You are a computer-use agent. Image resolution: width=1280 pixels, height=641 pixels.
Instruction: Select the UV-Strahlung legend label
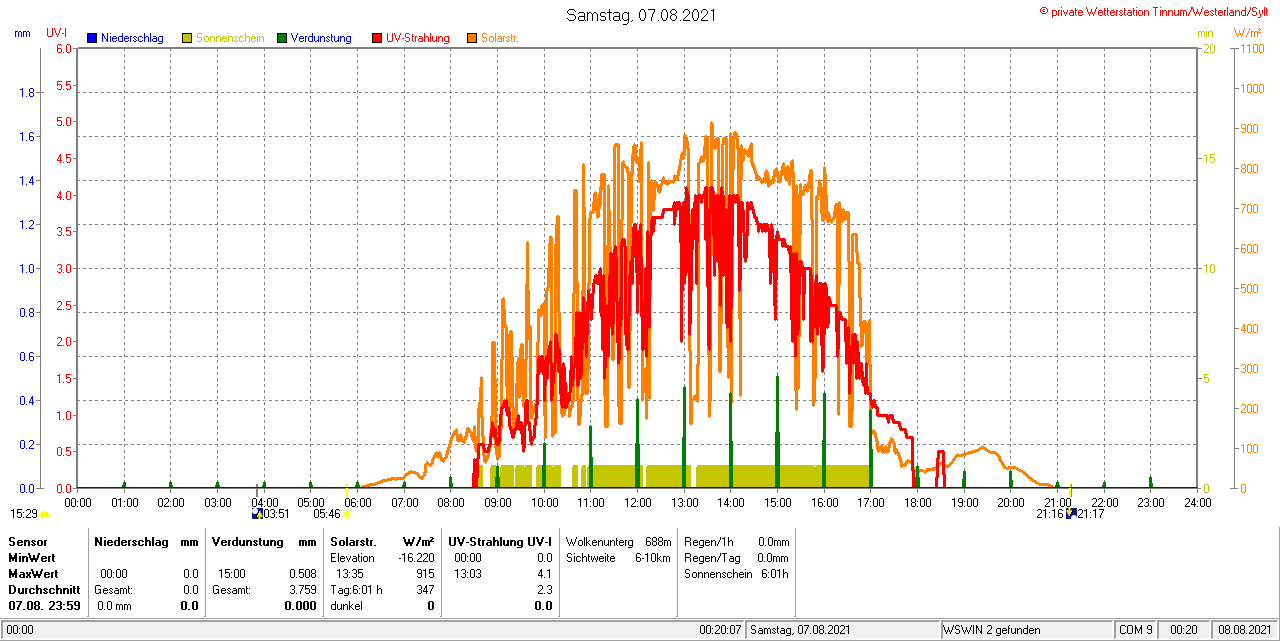[419, 38]
